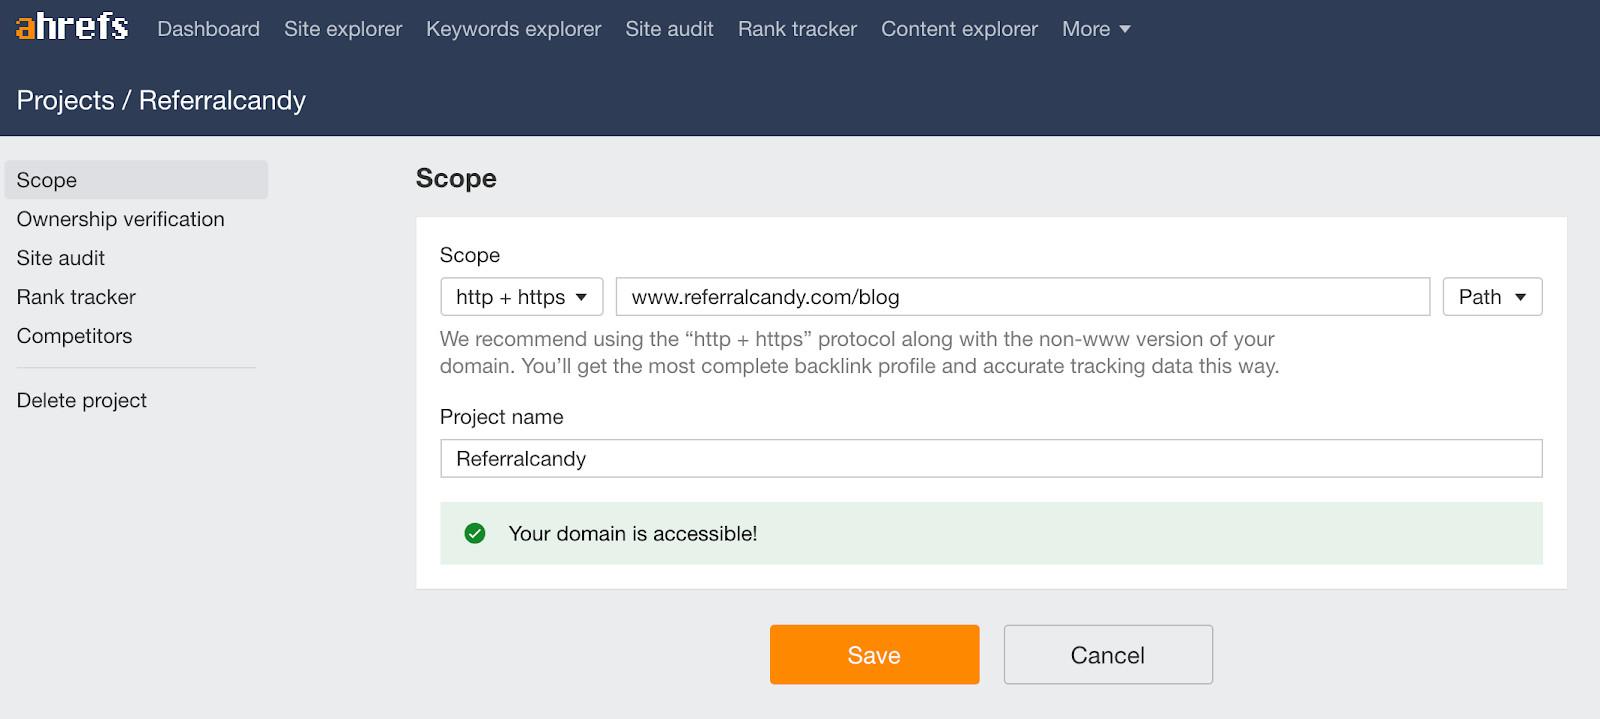
Task: Open Content explorer in top navigation
Action: (959, 29)
